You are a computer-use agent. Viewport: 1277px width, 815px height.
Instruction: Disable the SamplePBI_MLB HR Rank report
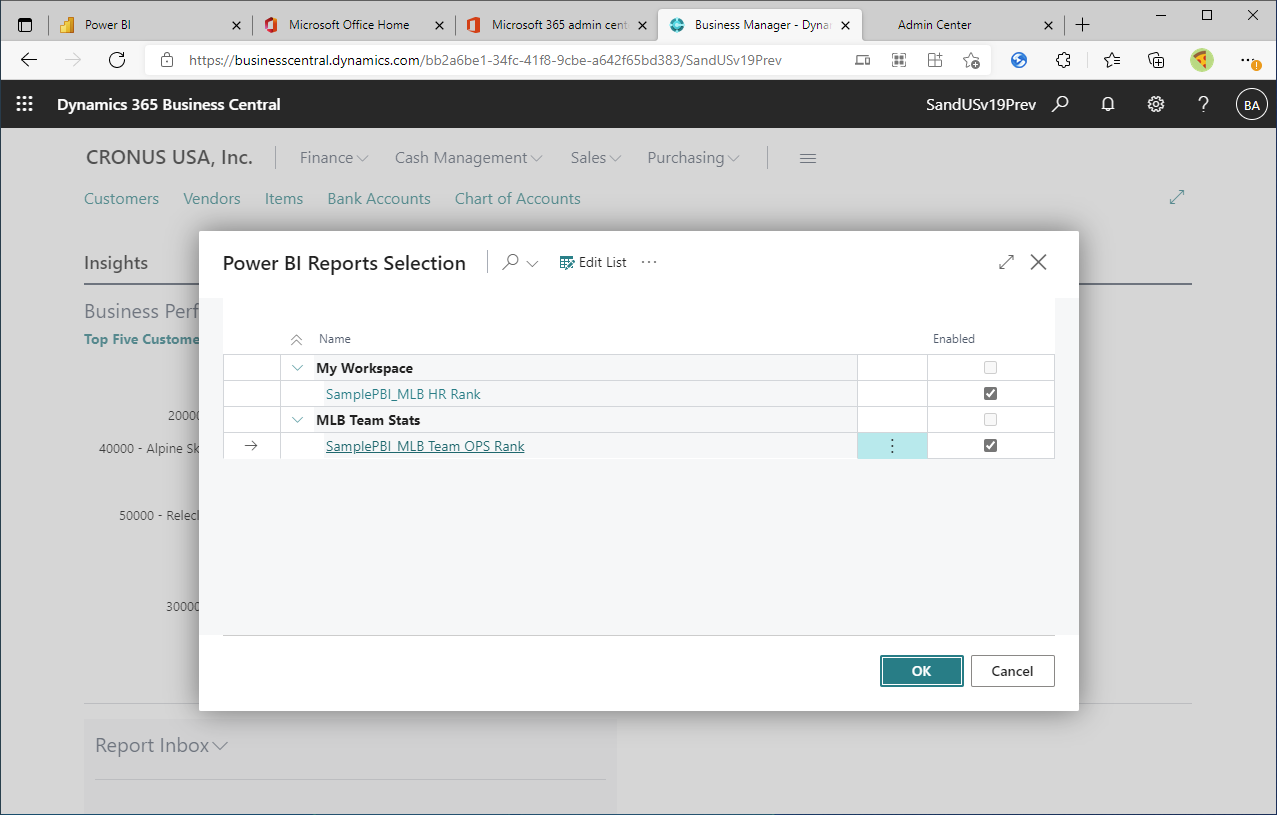tap(990, 393)
